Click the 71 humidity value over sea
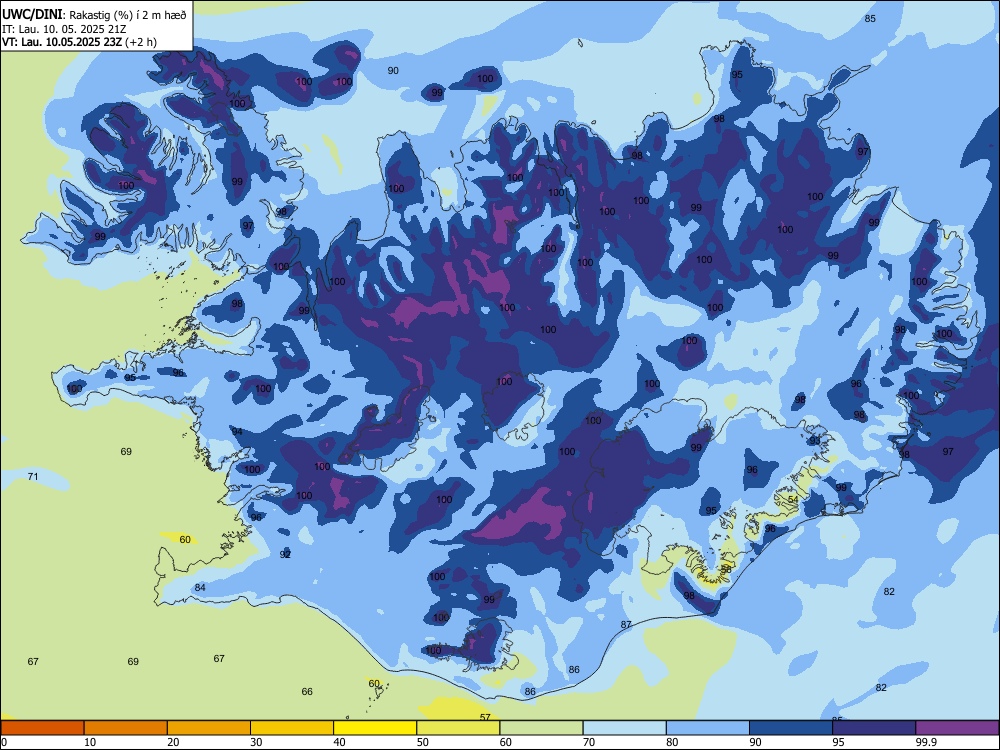The width and height of the screenshot is (1000, 750). coord(33,476)
